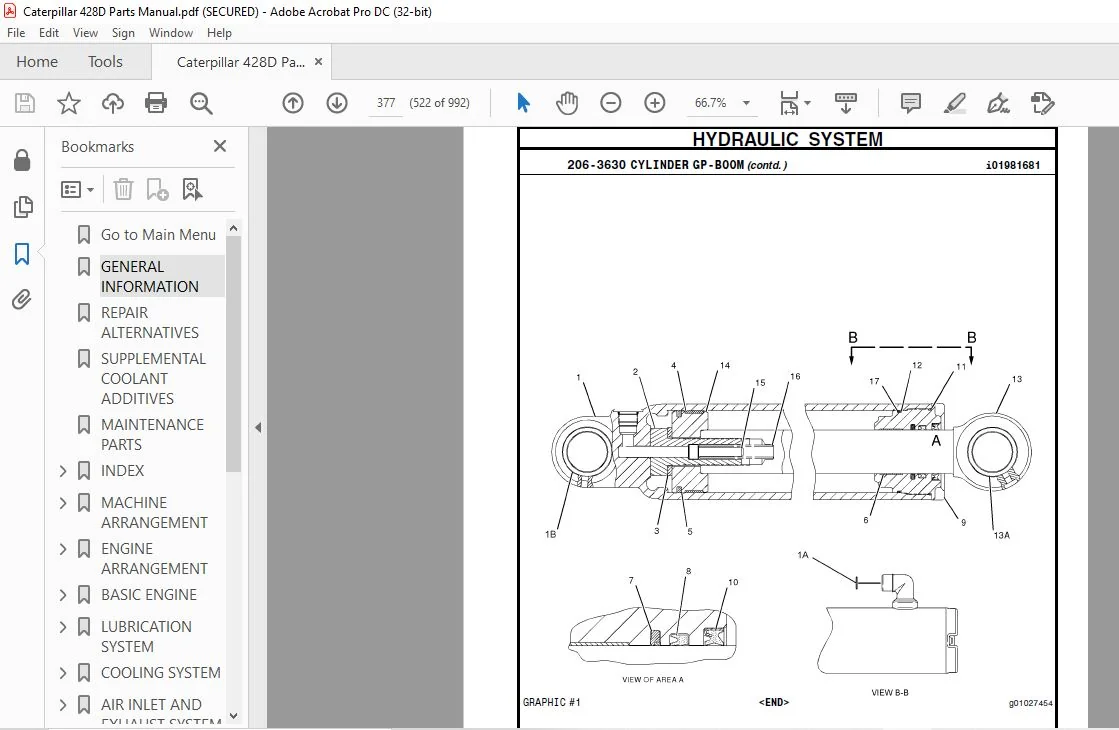Screen dimensions: 1119x730
Task: Expand the COOLING SYSTEM bookmark
Action: pyautogui.click(x=63, y=673)
